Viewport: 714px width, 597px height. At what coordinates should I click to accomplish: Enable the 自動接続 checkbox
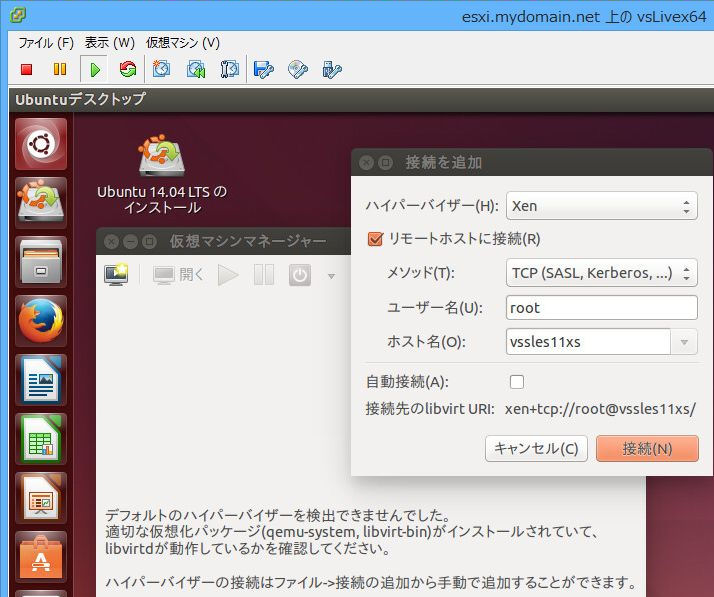pyautogui.click(x=517, y=382)
